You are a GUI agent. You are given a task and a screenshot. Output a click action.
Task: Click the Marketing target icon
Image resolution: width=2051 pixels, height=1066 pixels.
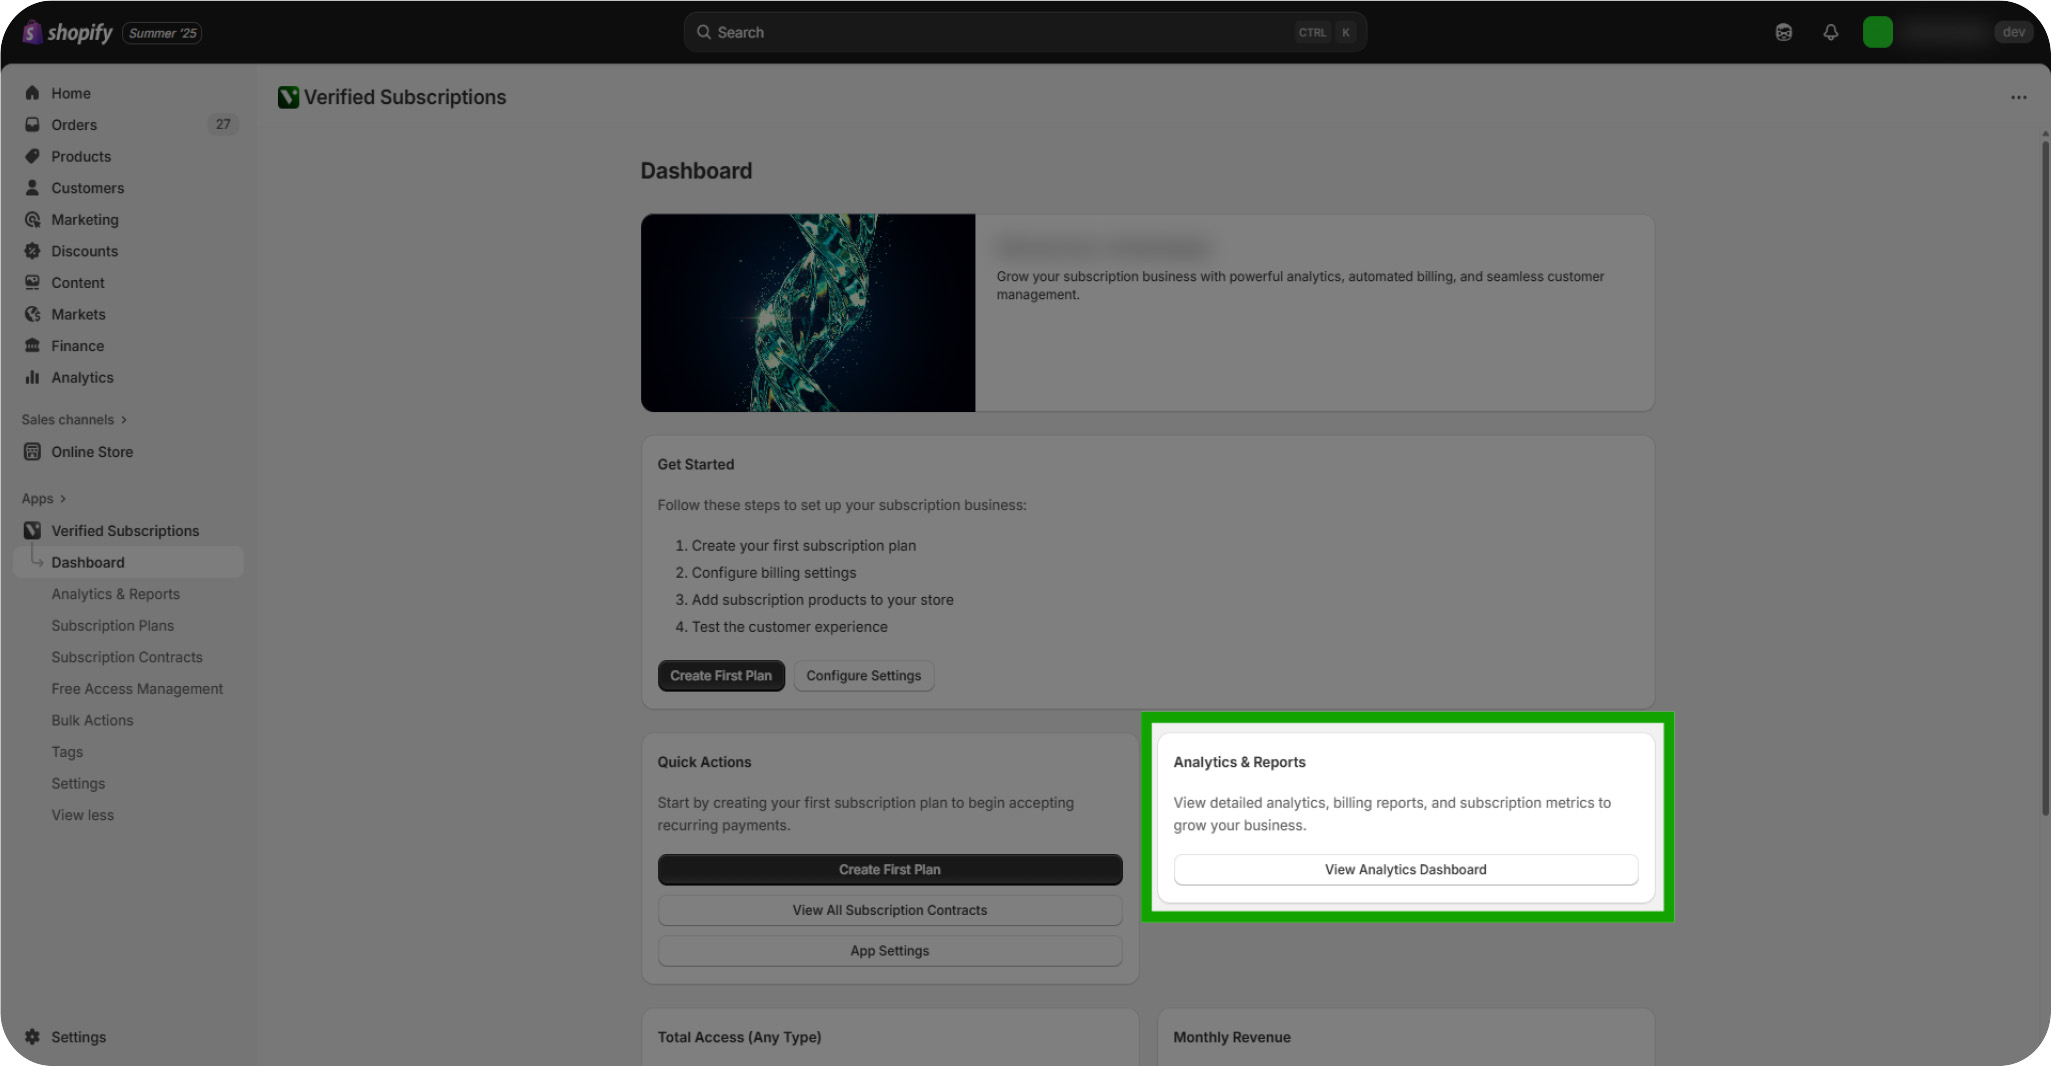32,219
